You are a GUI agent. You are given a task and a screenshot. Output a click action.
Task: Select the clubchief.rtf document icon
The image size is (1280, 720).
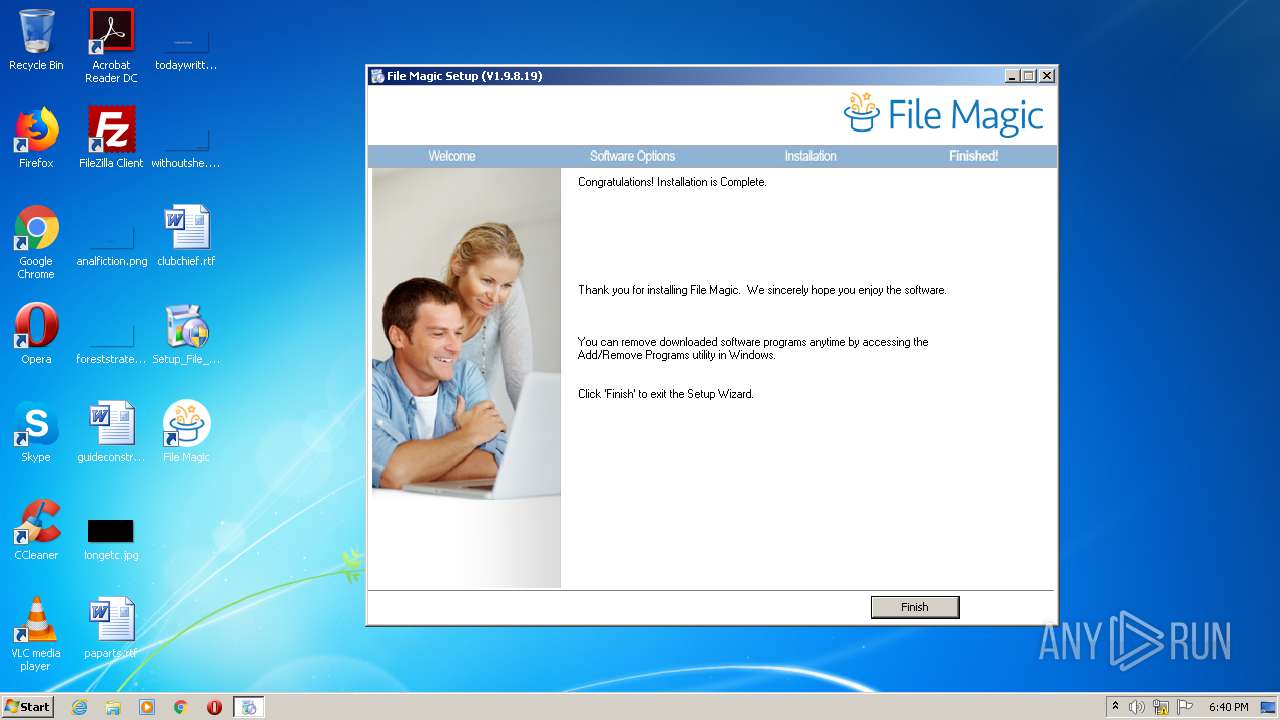point(186,236)
